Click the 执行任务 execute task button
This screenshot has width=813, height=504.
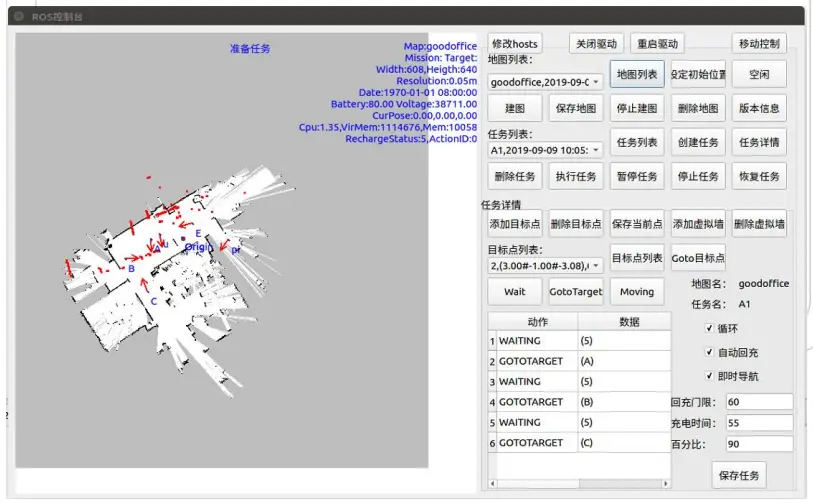pos(576,176)
